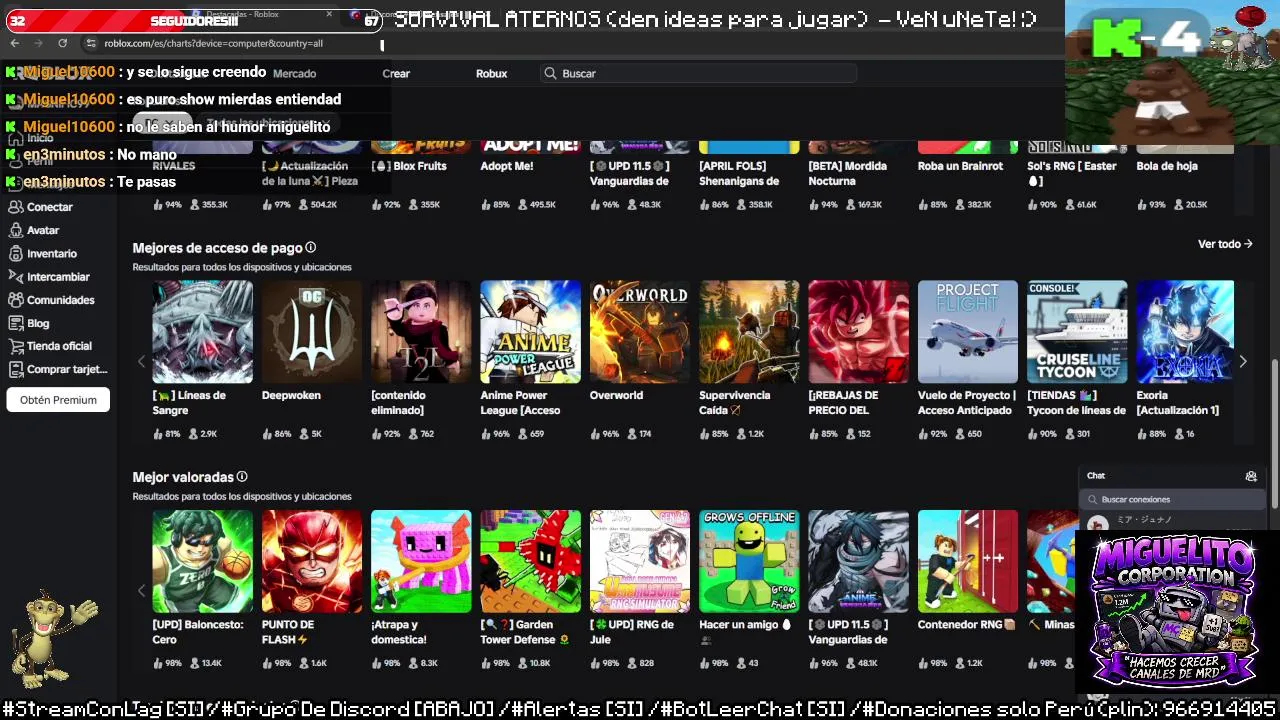Viewport: 1280px width, 720px height.
Task: Open PUNTO DE FLASH thumbnail
Action: 312,561
